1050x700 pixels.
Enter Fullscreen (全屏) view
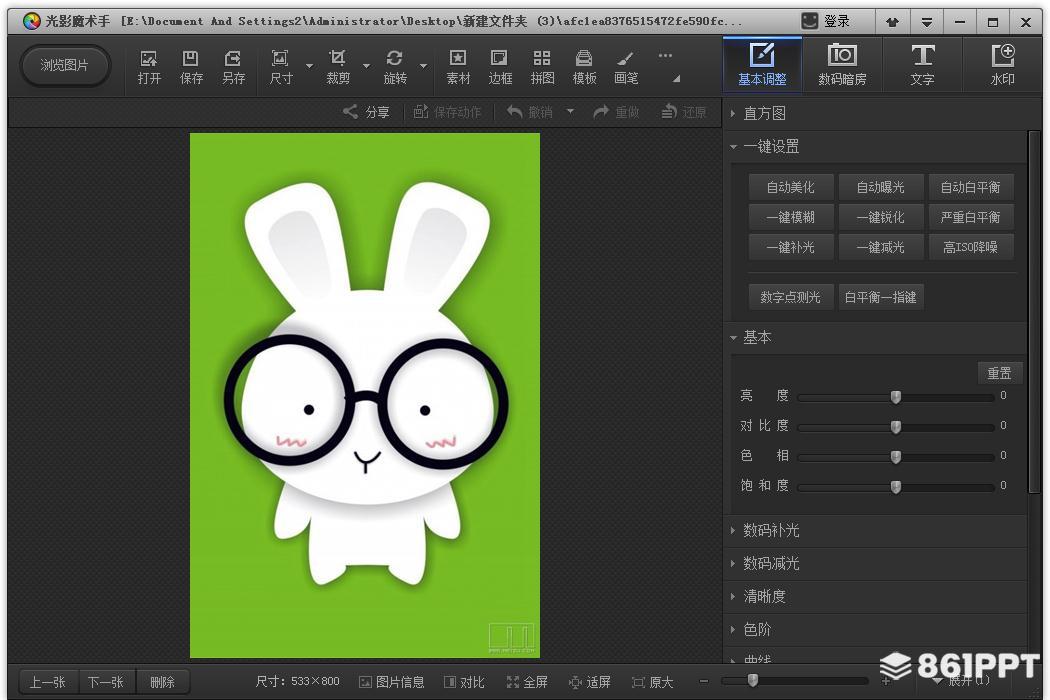[527, 682]
